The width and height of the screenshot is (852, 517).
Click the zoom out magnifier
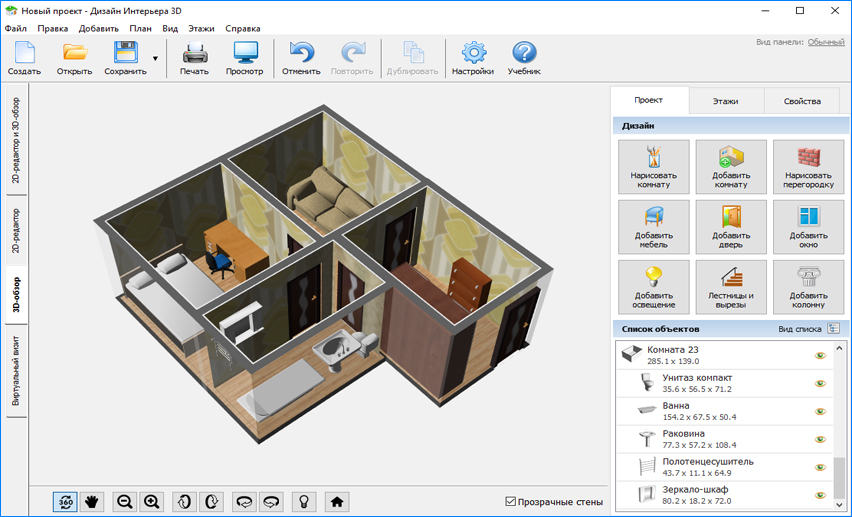tap(125, 501)
